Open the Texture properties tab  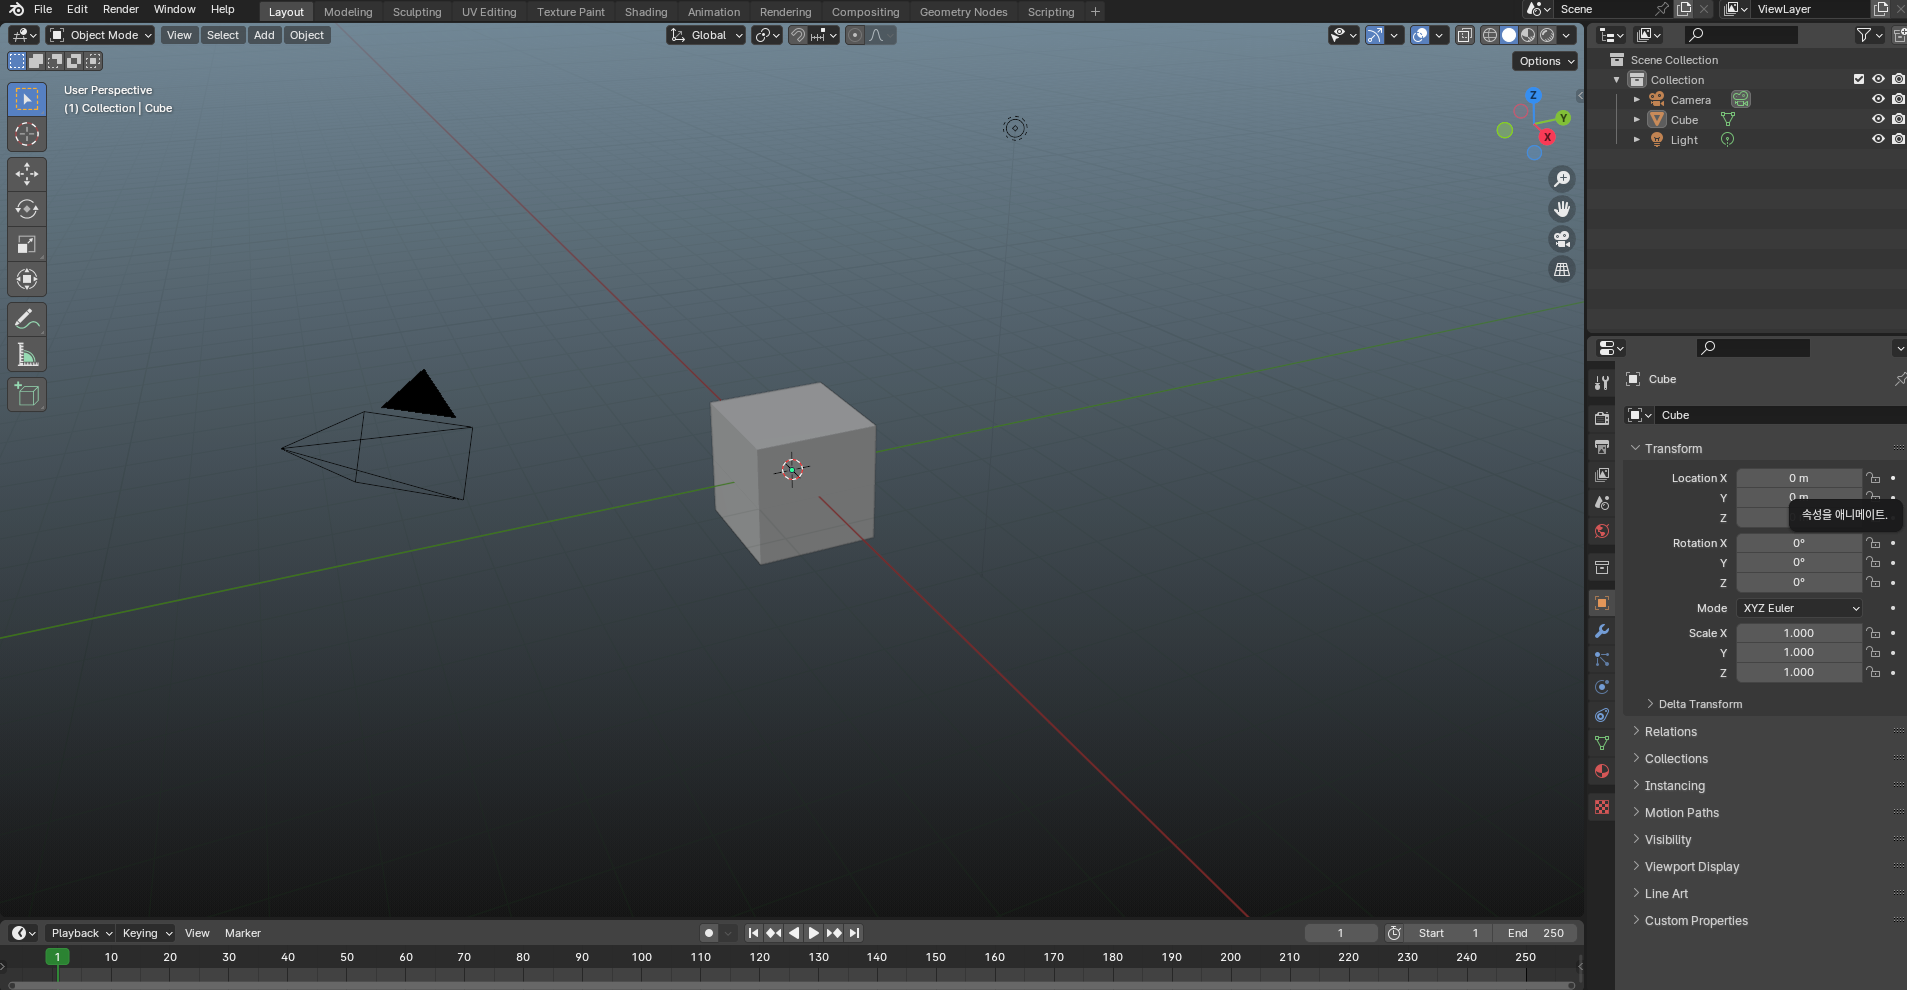(x=1602, y=807)
